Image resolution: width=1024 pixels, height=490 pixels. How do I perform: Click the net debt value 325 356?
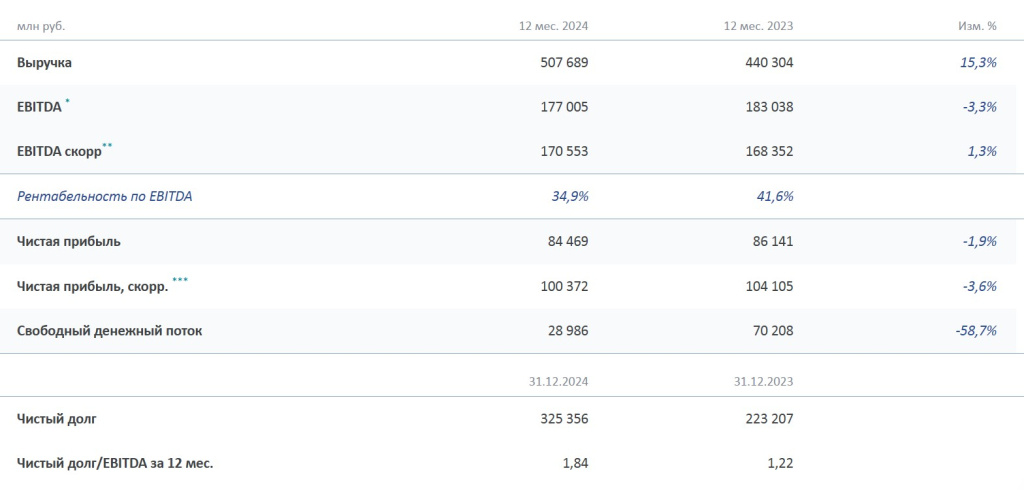[563, 418]
